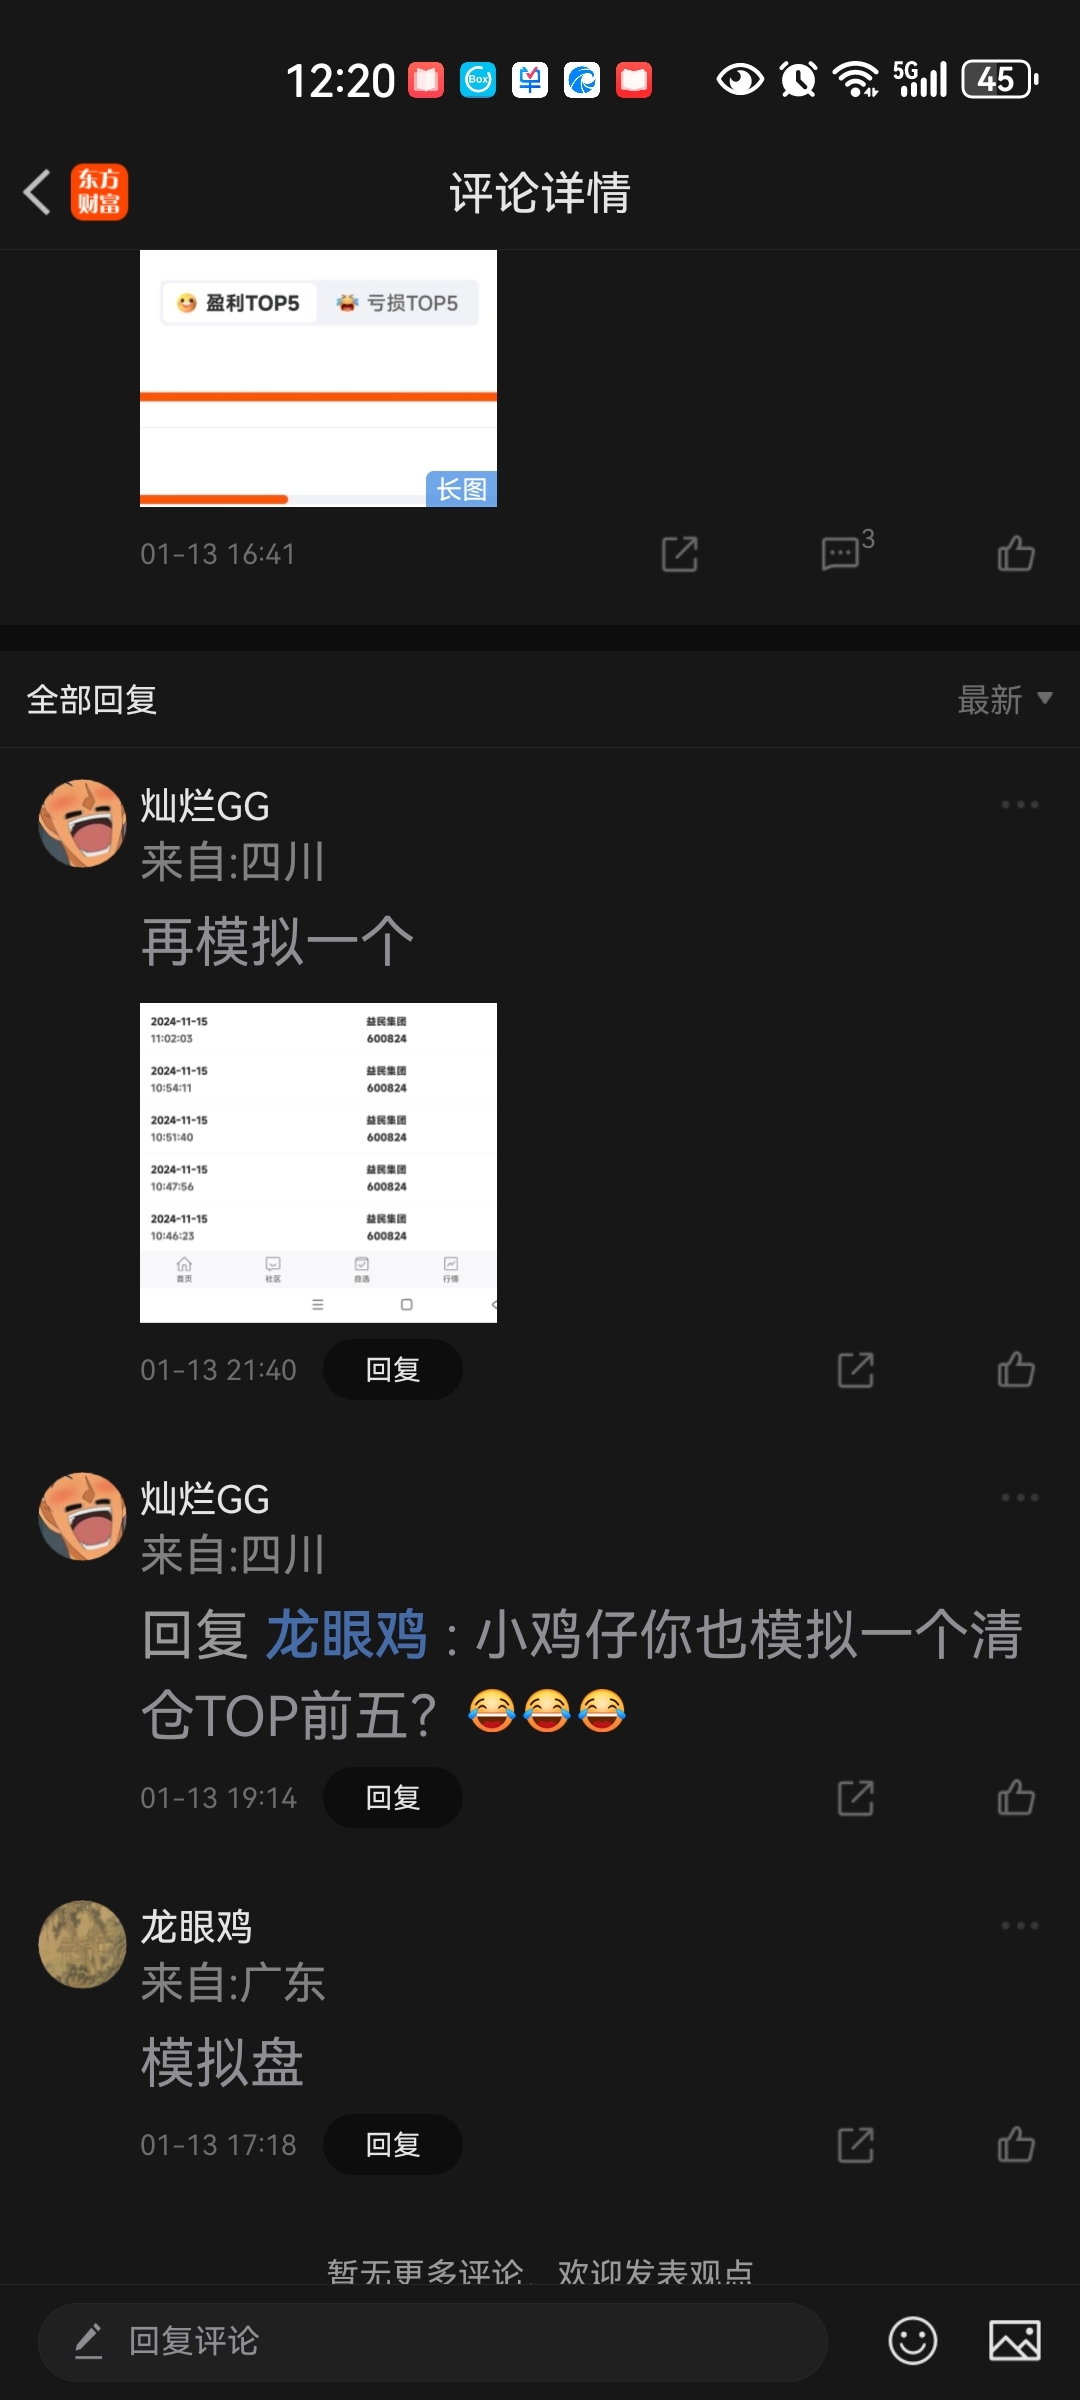Open more options for the 再模拟一个 reply
Viewport: 1080px width, 2400px height.
(x=1020, y=805)
